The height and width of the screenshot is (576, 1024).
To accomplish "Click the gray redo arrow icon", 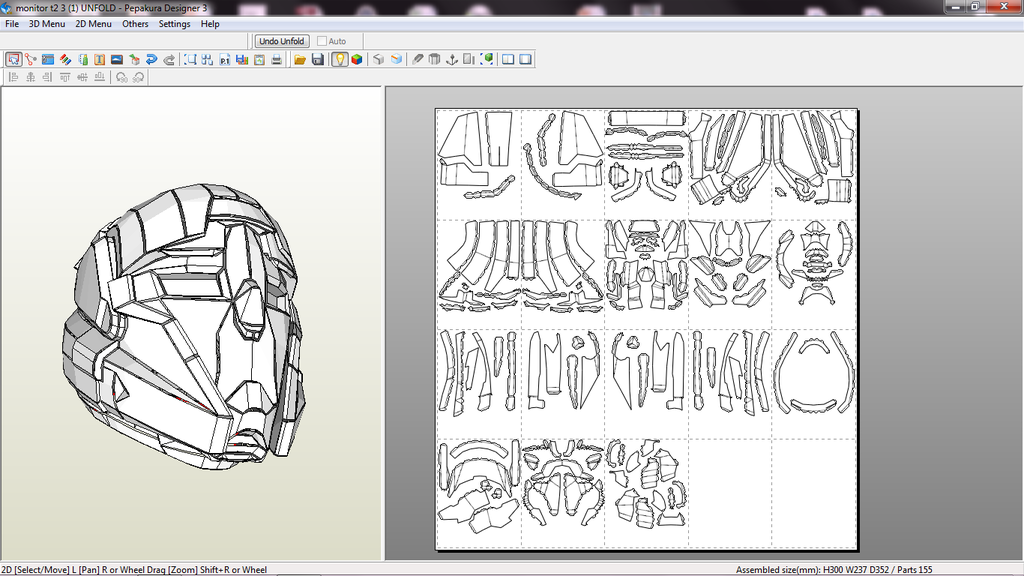I will 169,60.
